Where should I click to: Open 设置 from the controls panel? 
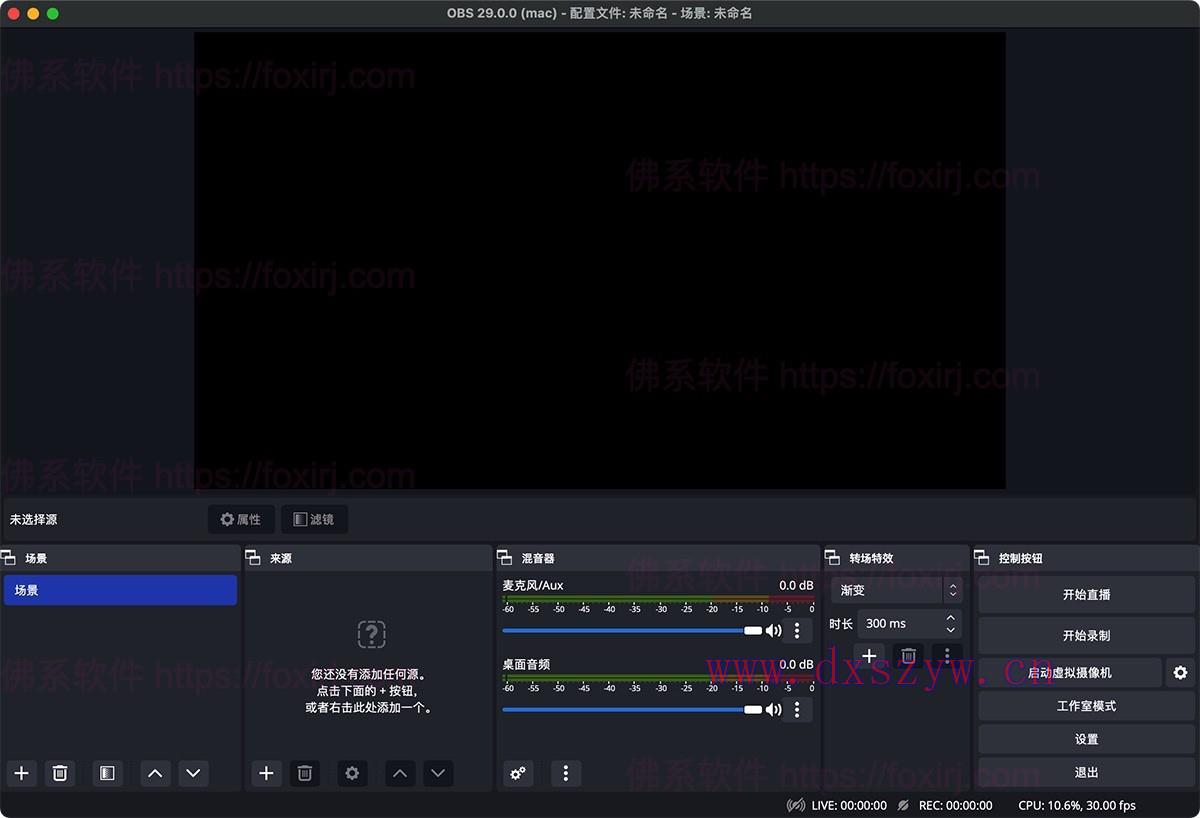click(1086, 739)
